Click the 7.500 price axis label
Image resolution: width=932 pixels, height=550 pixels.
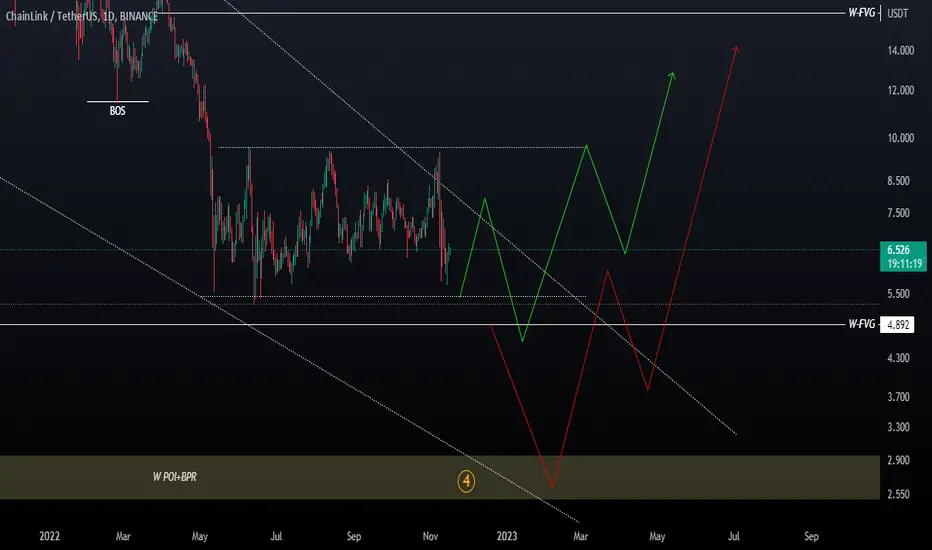coord(898,213)
